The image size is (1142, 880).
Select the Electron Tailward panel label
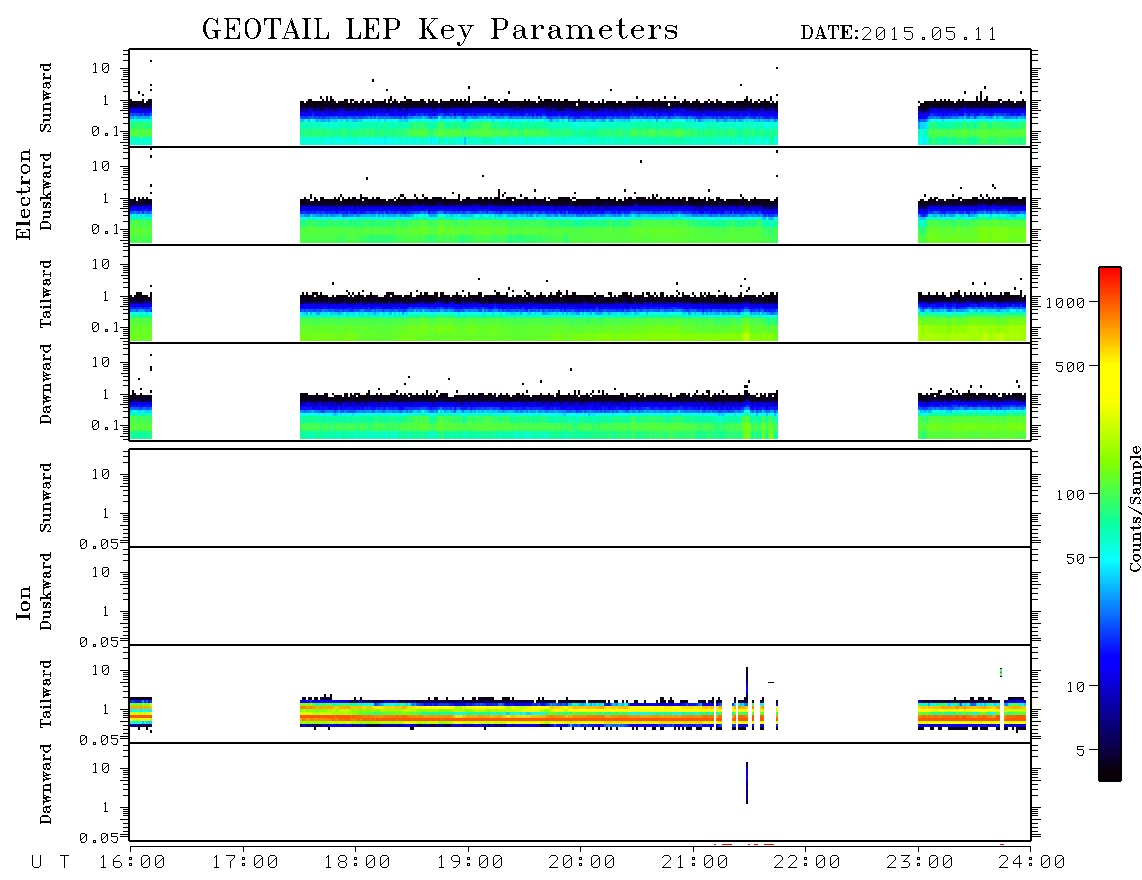point(46,294)
